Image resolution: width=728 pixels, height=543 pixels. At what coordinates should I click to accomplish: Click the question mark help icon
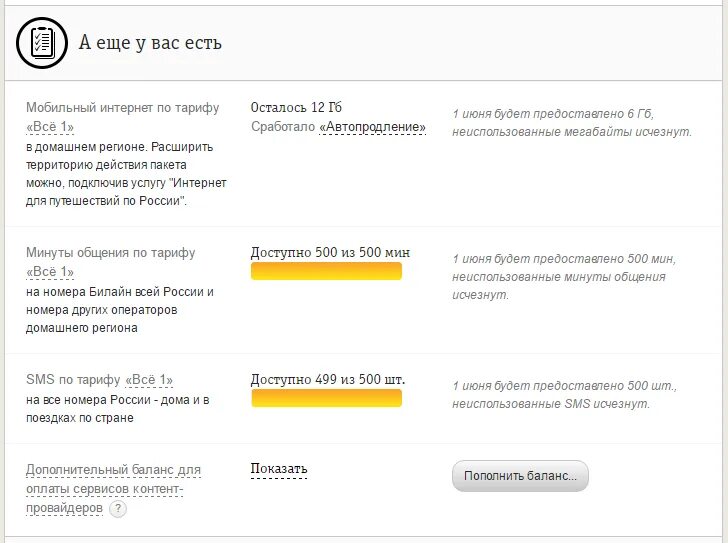point(118,508)
